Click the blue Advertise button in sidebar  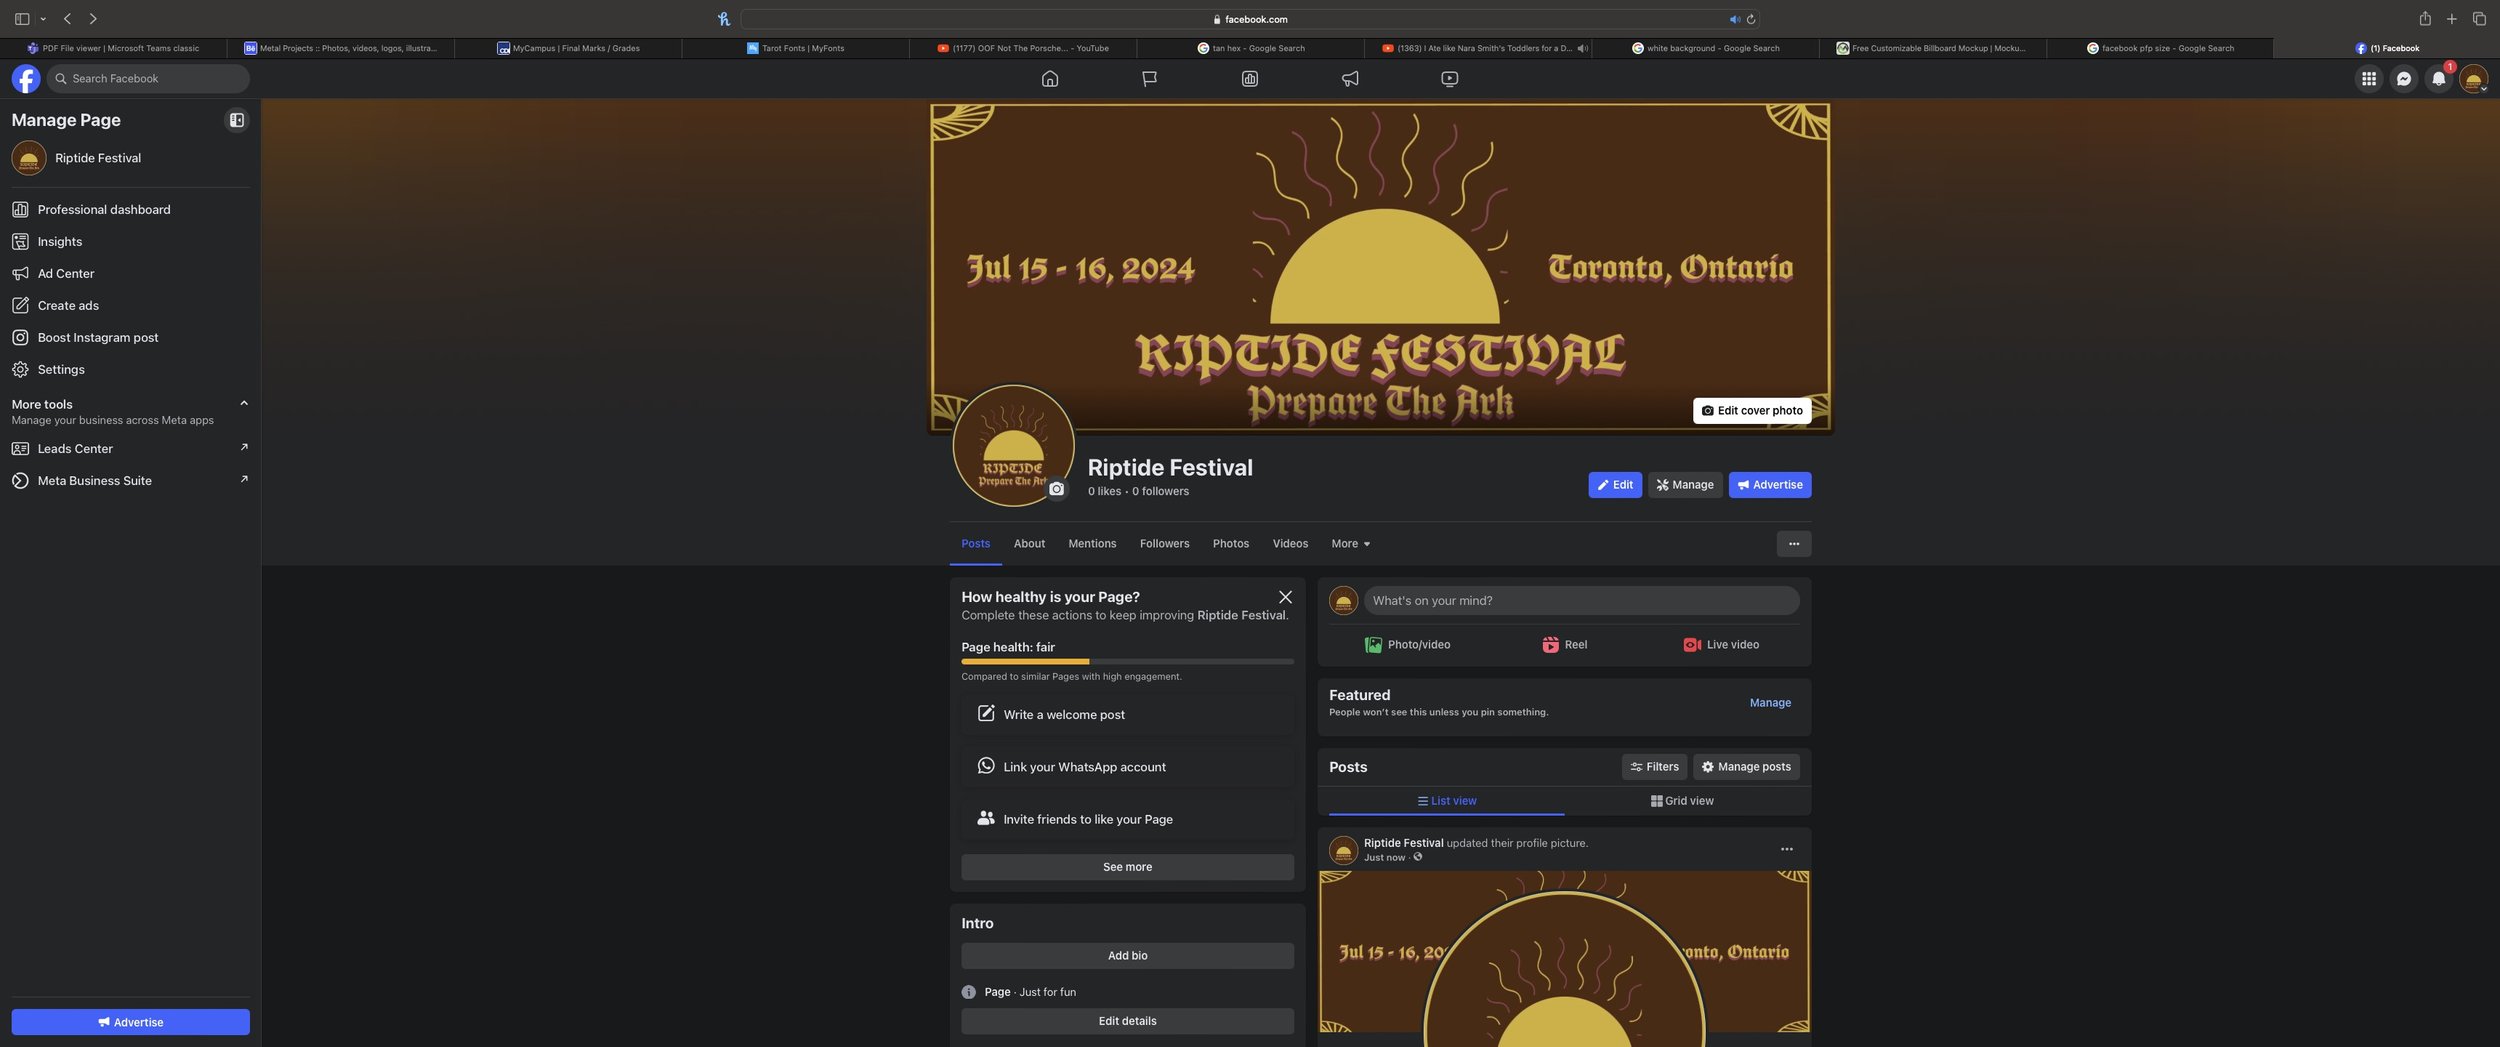(130, 1022)
